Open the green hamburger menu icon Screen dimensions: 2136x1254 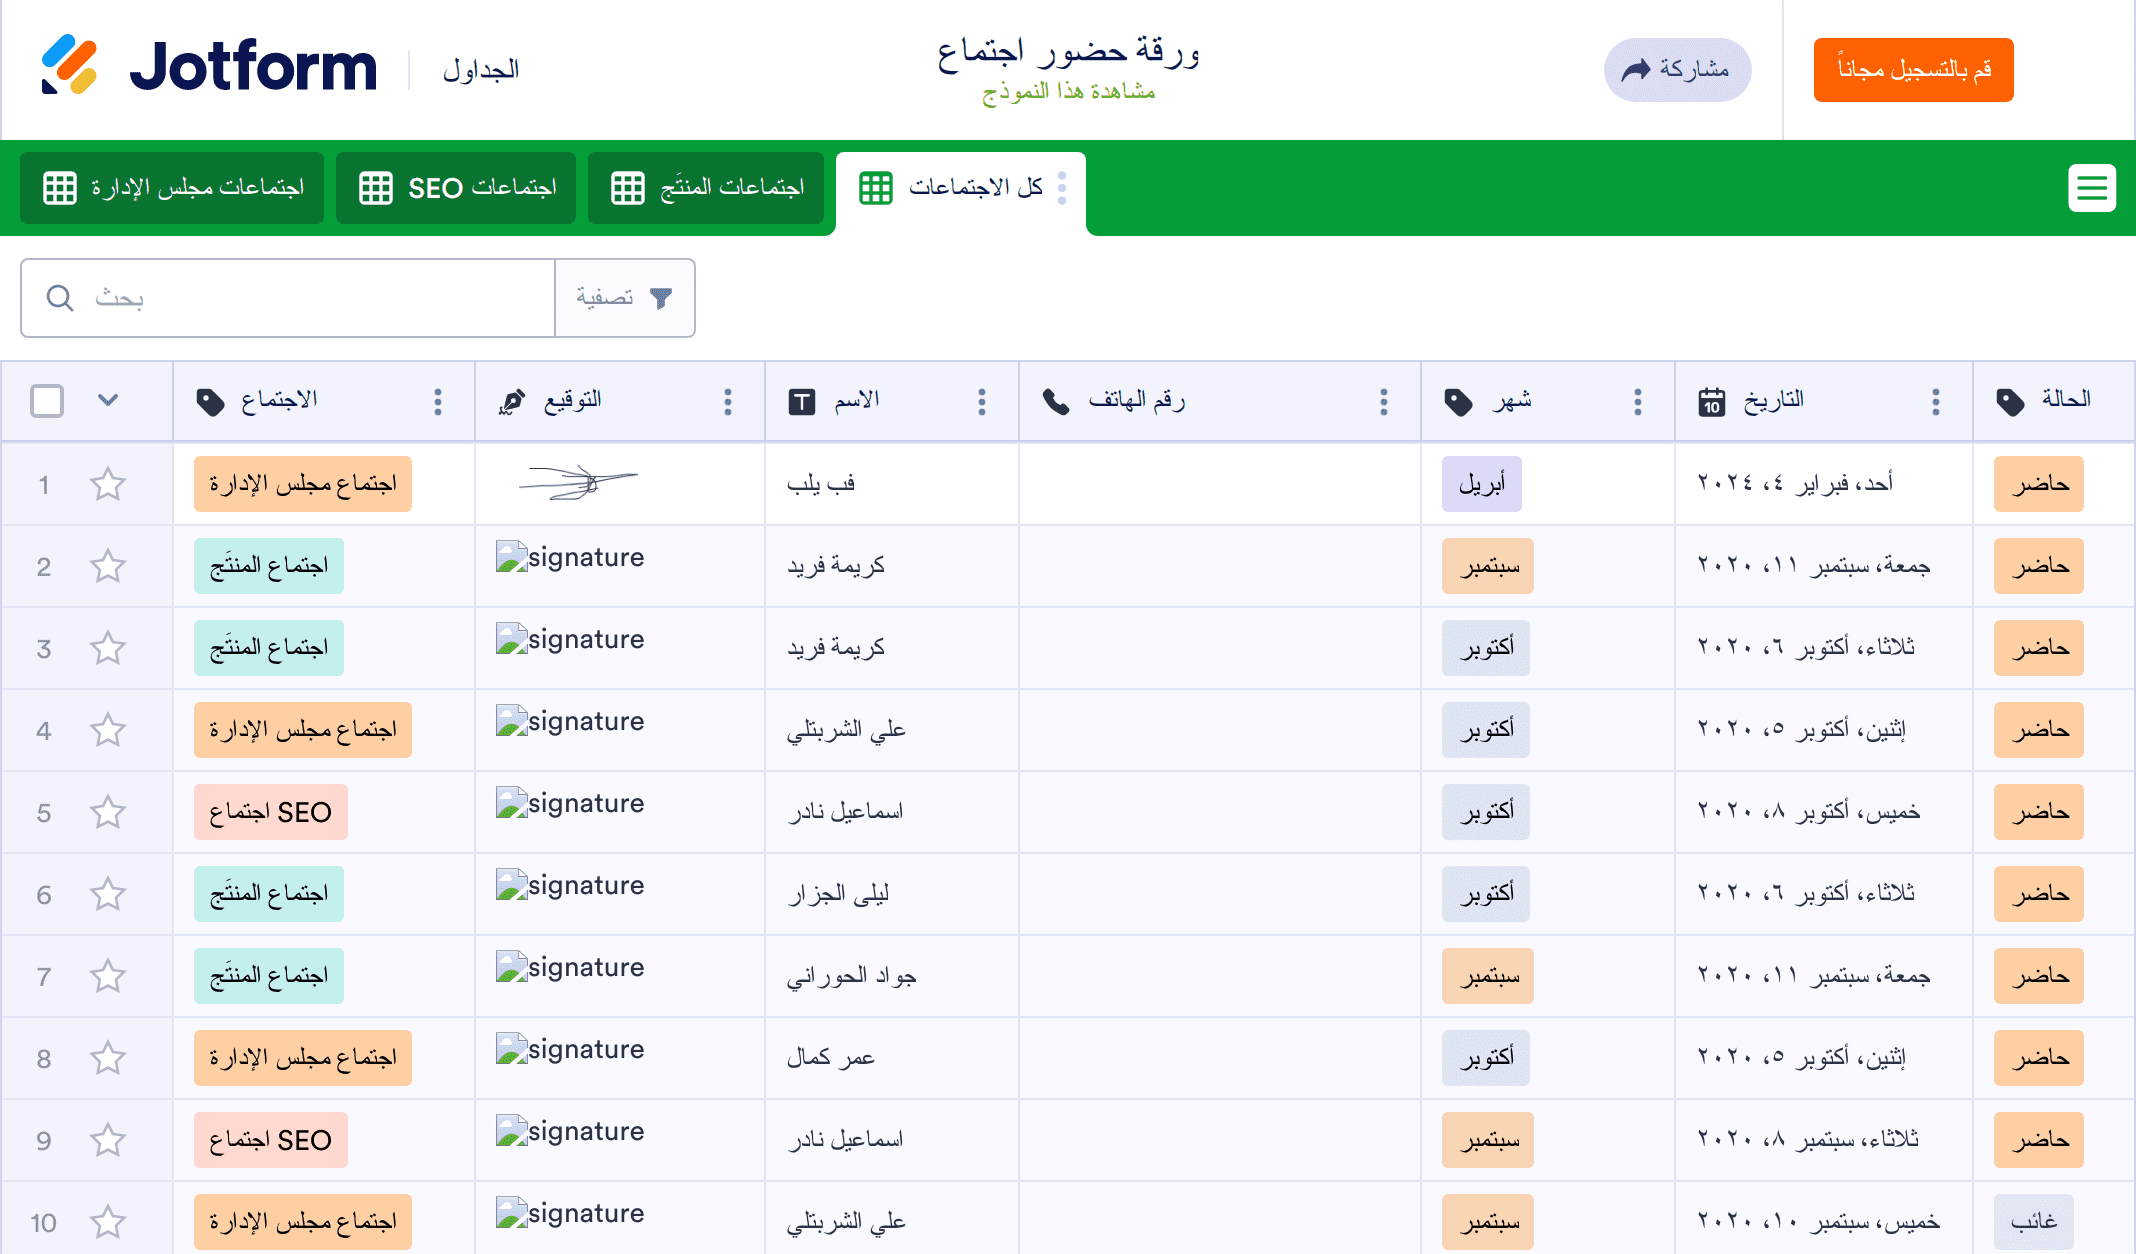tap(2091, 188)
